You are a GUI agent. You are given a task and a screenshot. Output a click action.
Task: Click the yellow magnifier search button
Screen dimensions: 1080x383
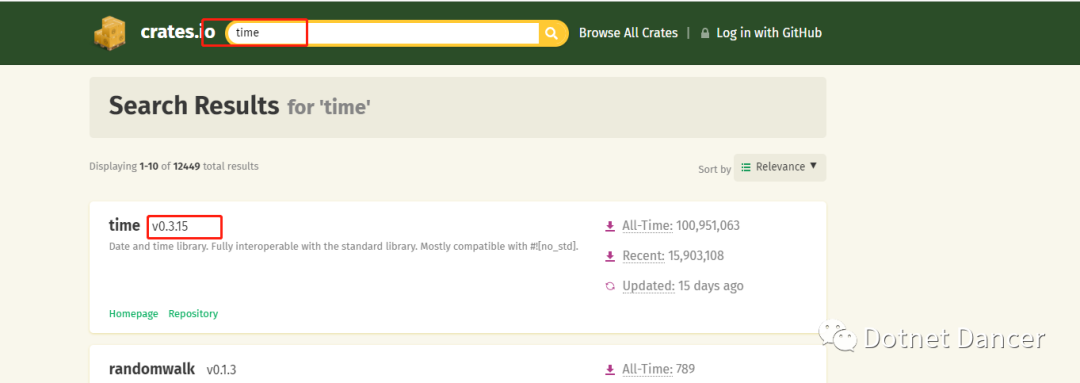pyautogui.click(x=552, y=33)
